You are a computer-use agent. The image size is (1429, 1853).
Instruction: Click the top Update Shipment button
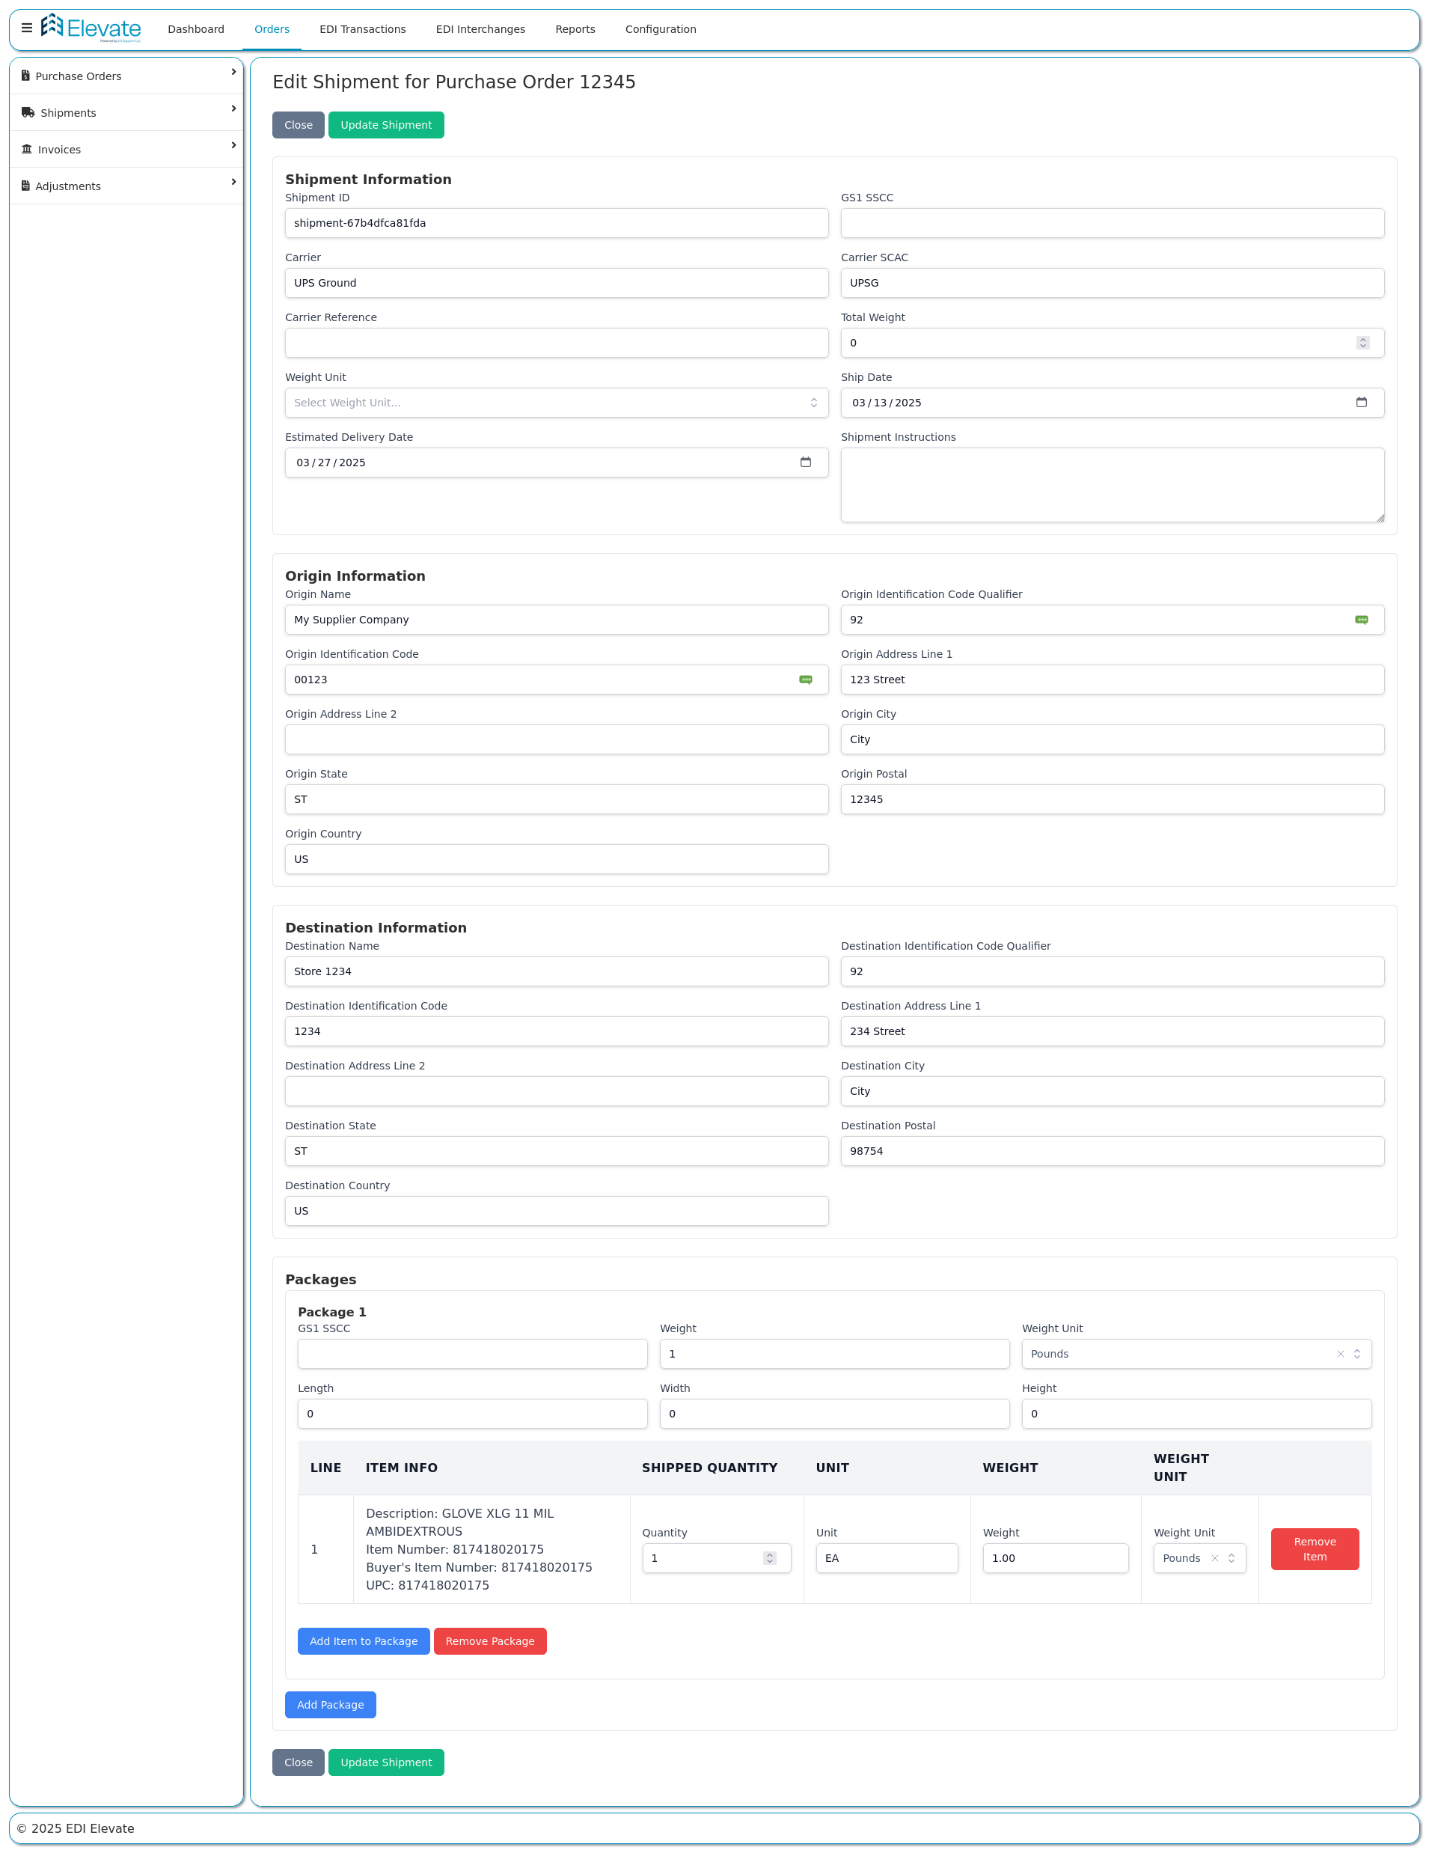click(386, 125)
